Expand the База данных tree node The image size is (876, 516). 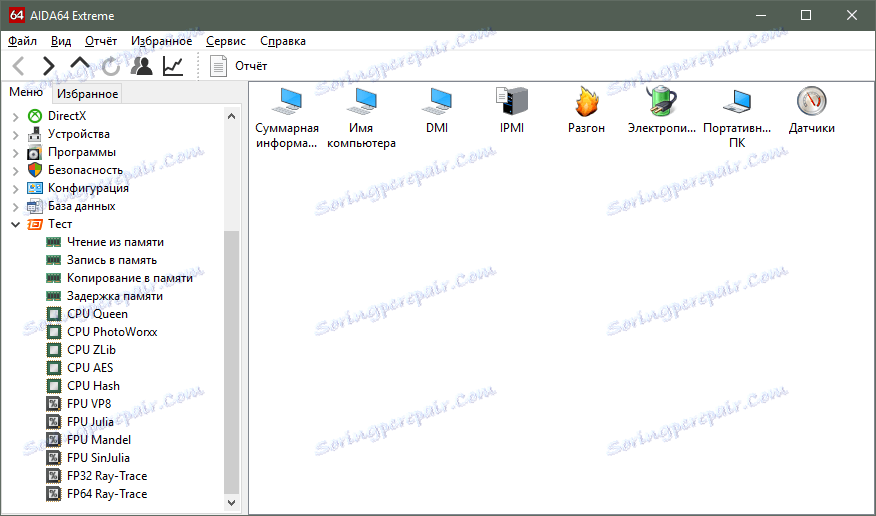(16, 207)
